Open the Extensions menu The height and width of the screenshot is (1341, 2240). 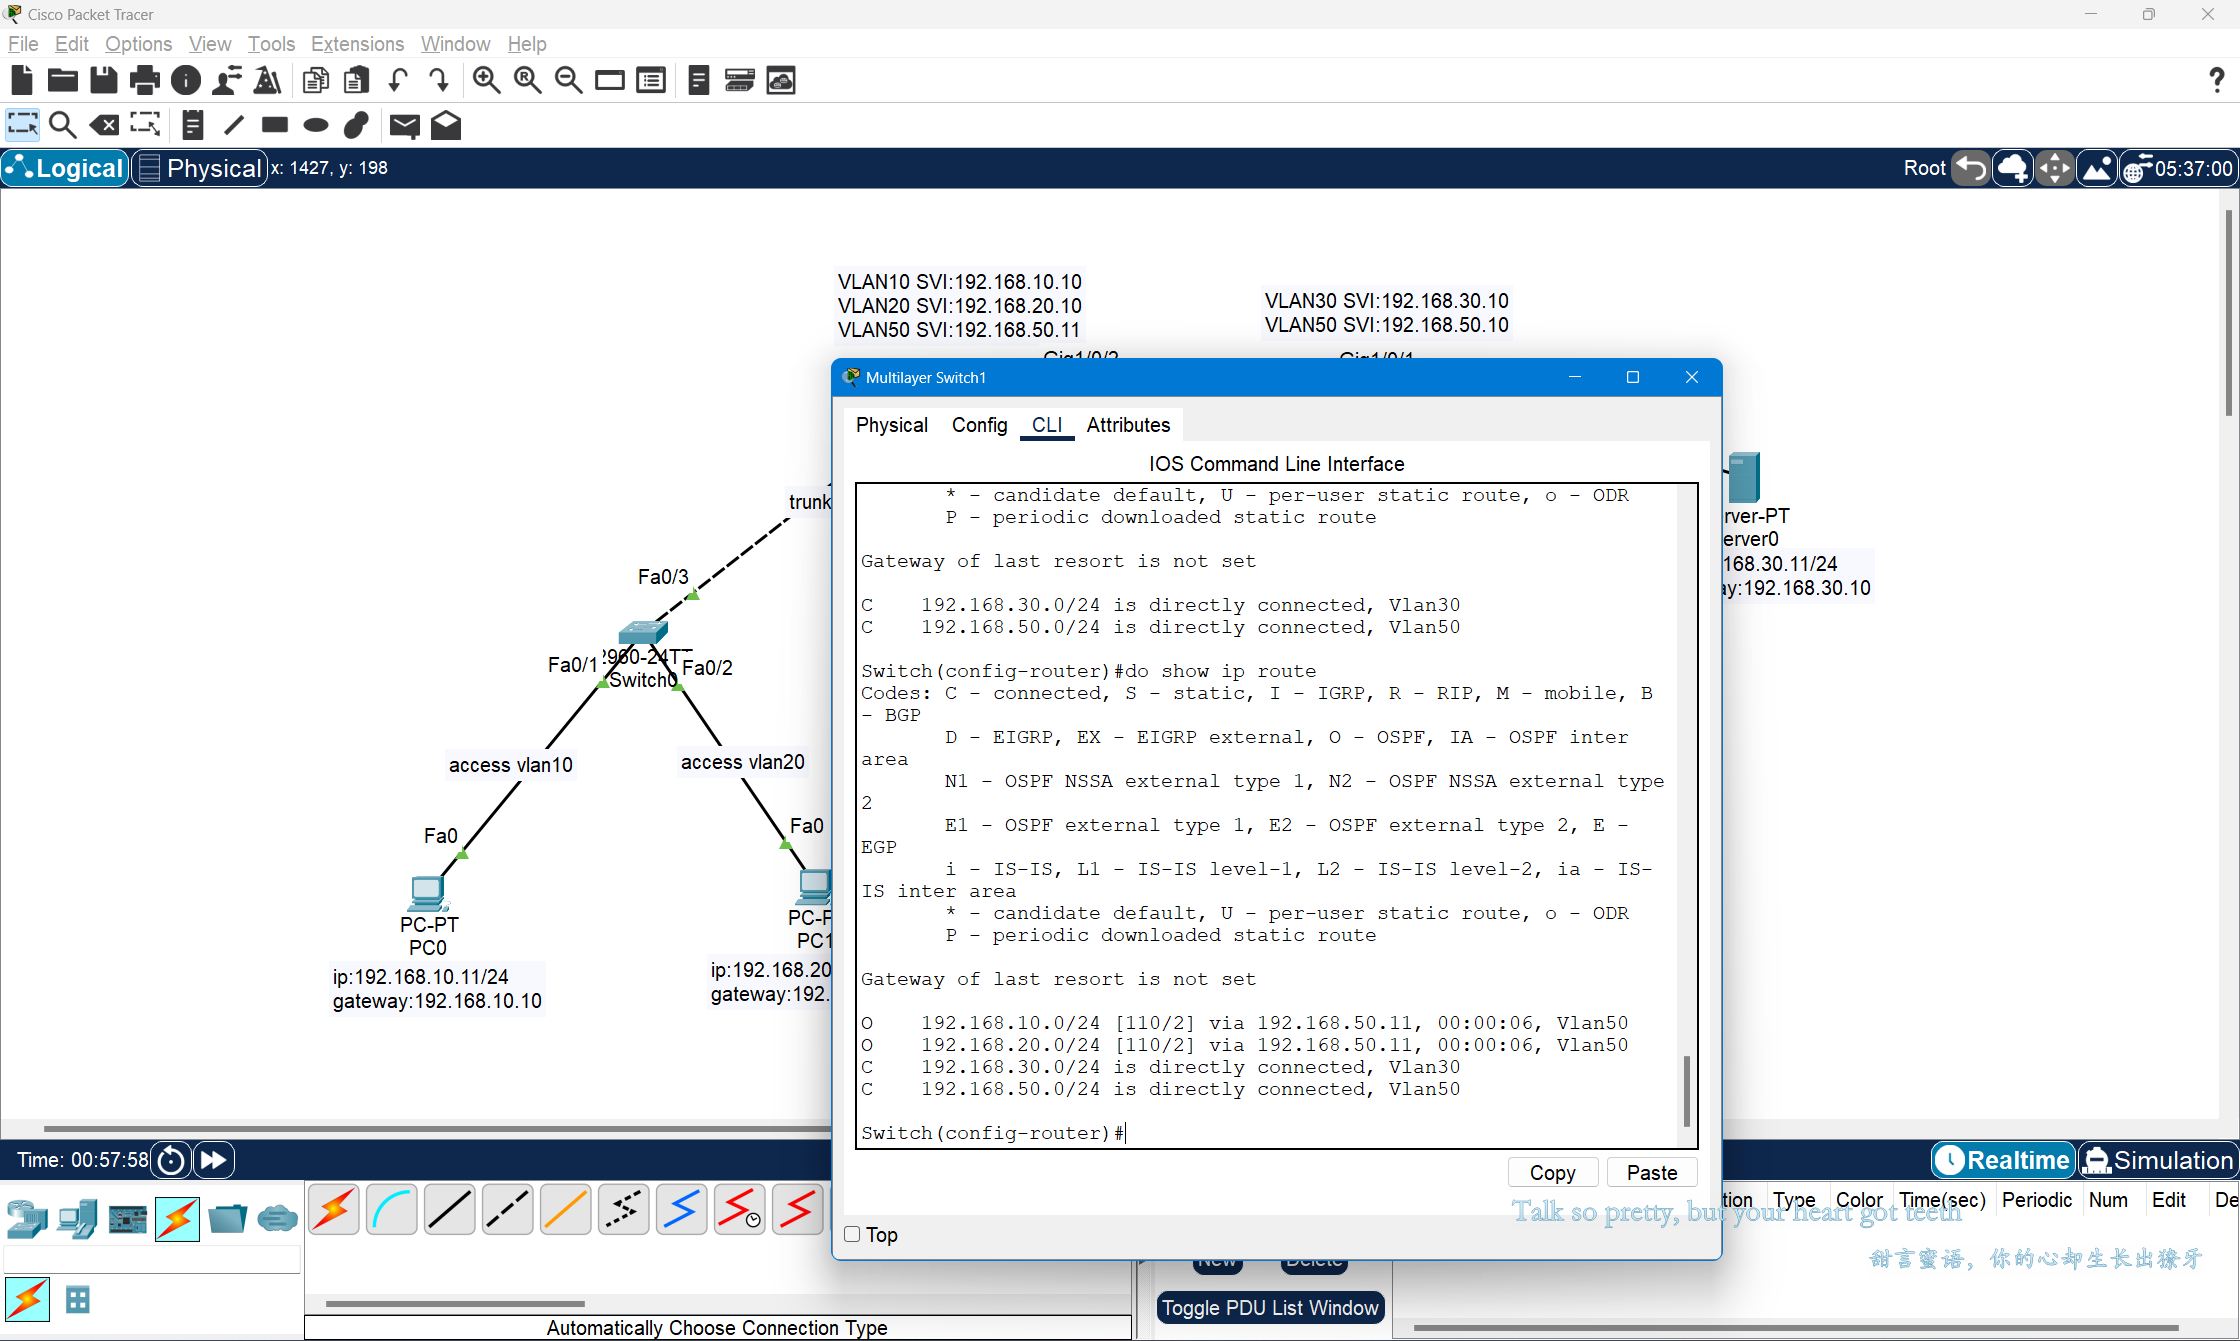(357, 44)
